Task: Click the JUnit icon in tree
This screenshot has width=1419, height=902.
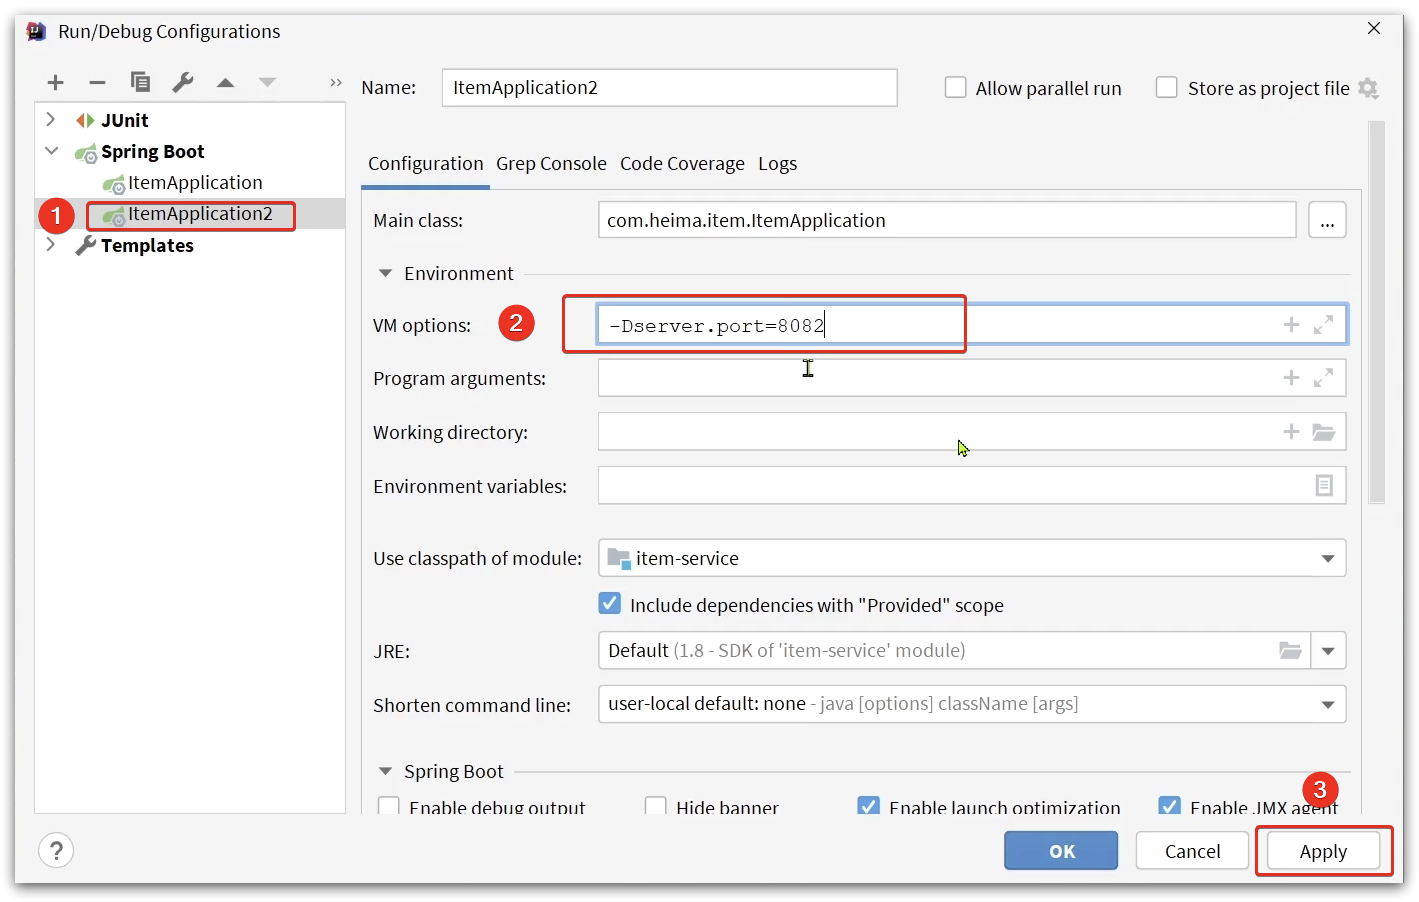Action: point(86,121)
